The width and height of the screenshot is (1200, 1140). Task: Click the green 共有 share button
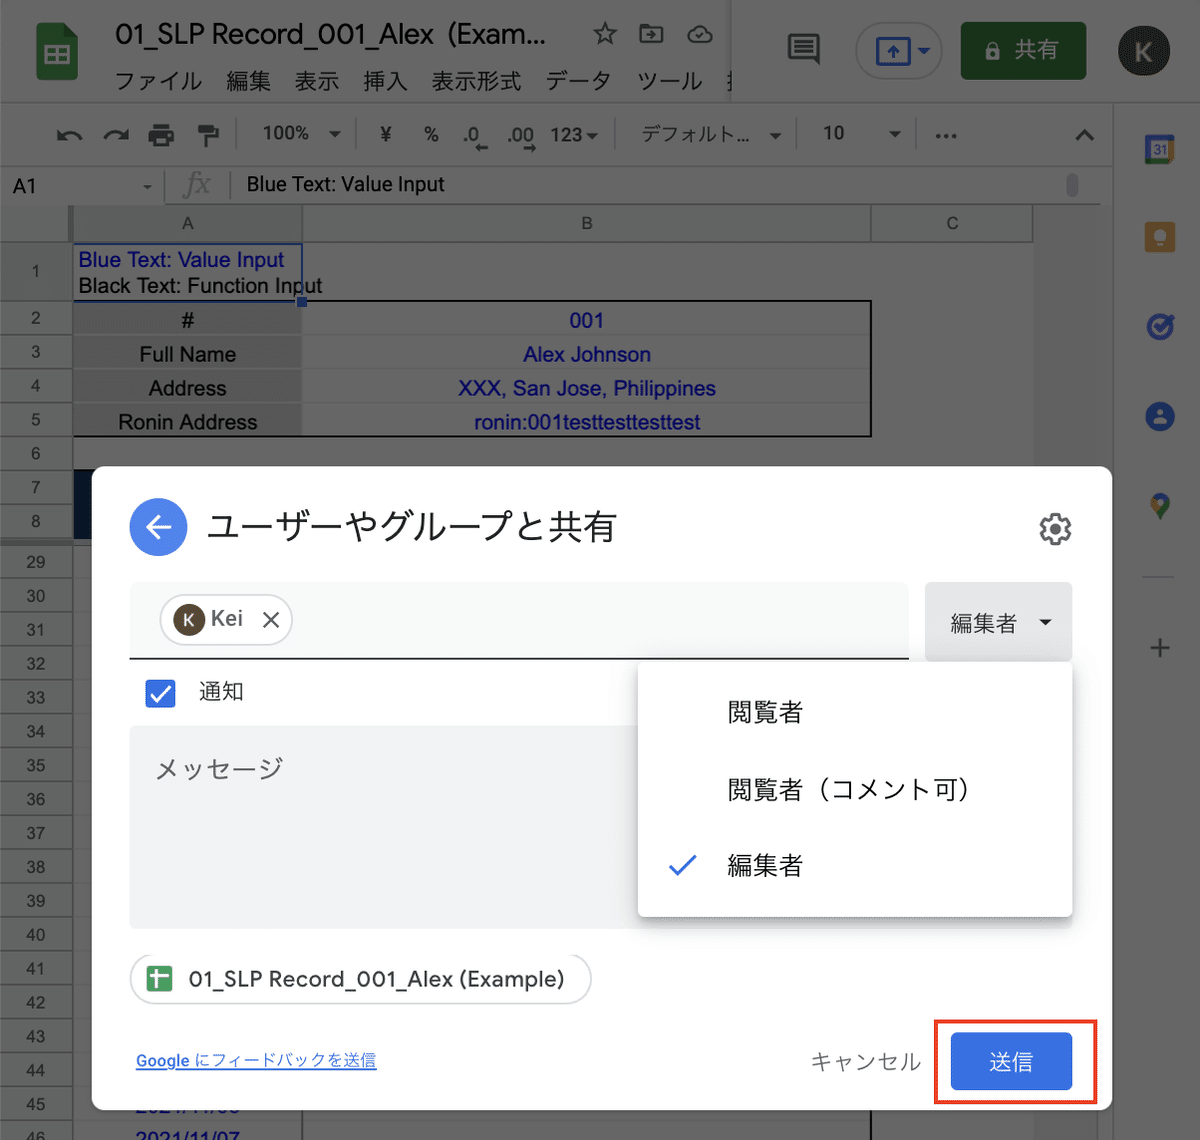(1023, 50)
